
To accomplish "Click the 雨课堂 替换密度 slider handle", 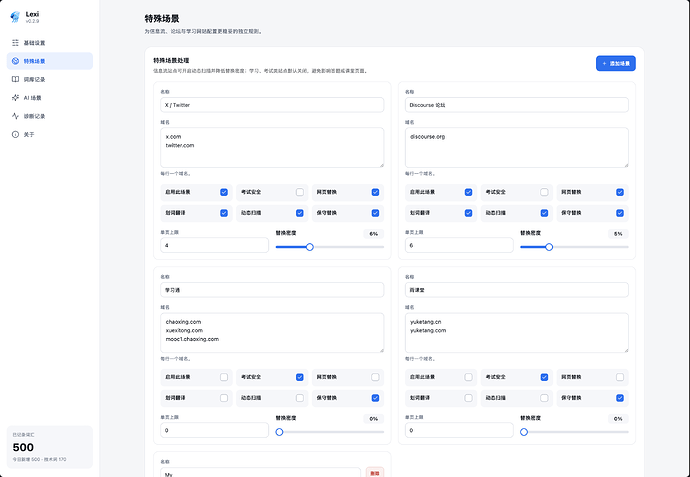I will click(x=524, y=432).
